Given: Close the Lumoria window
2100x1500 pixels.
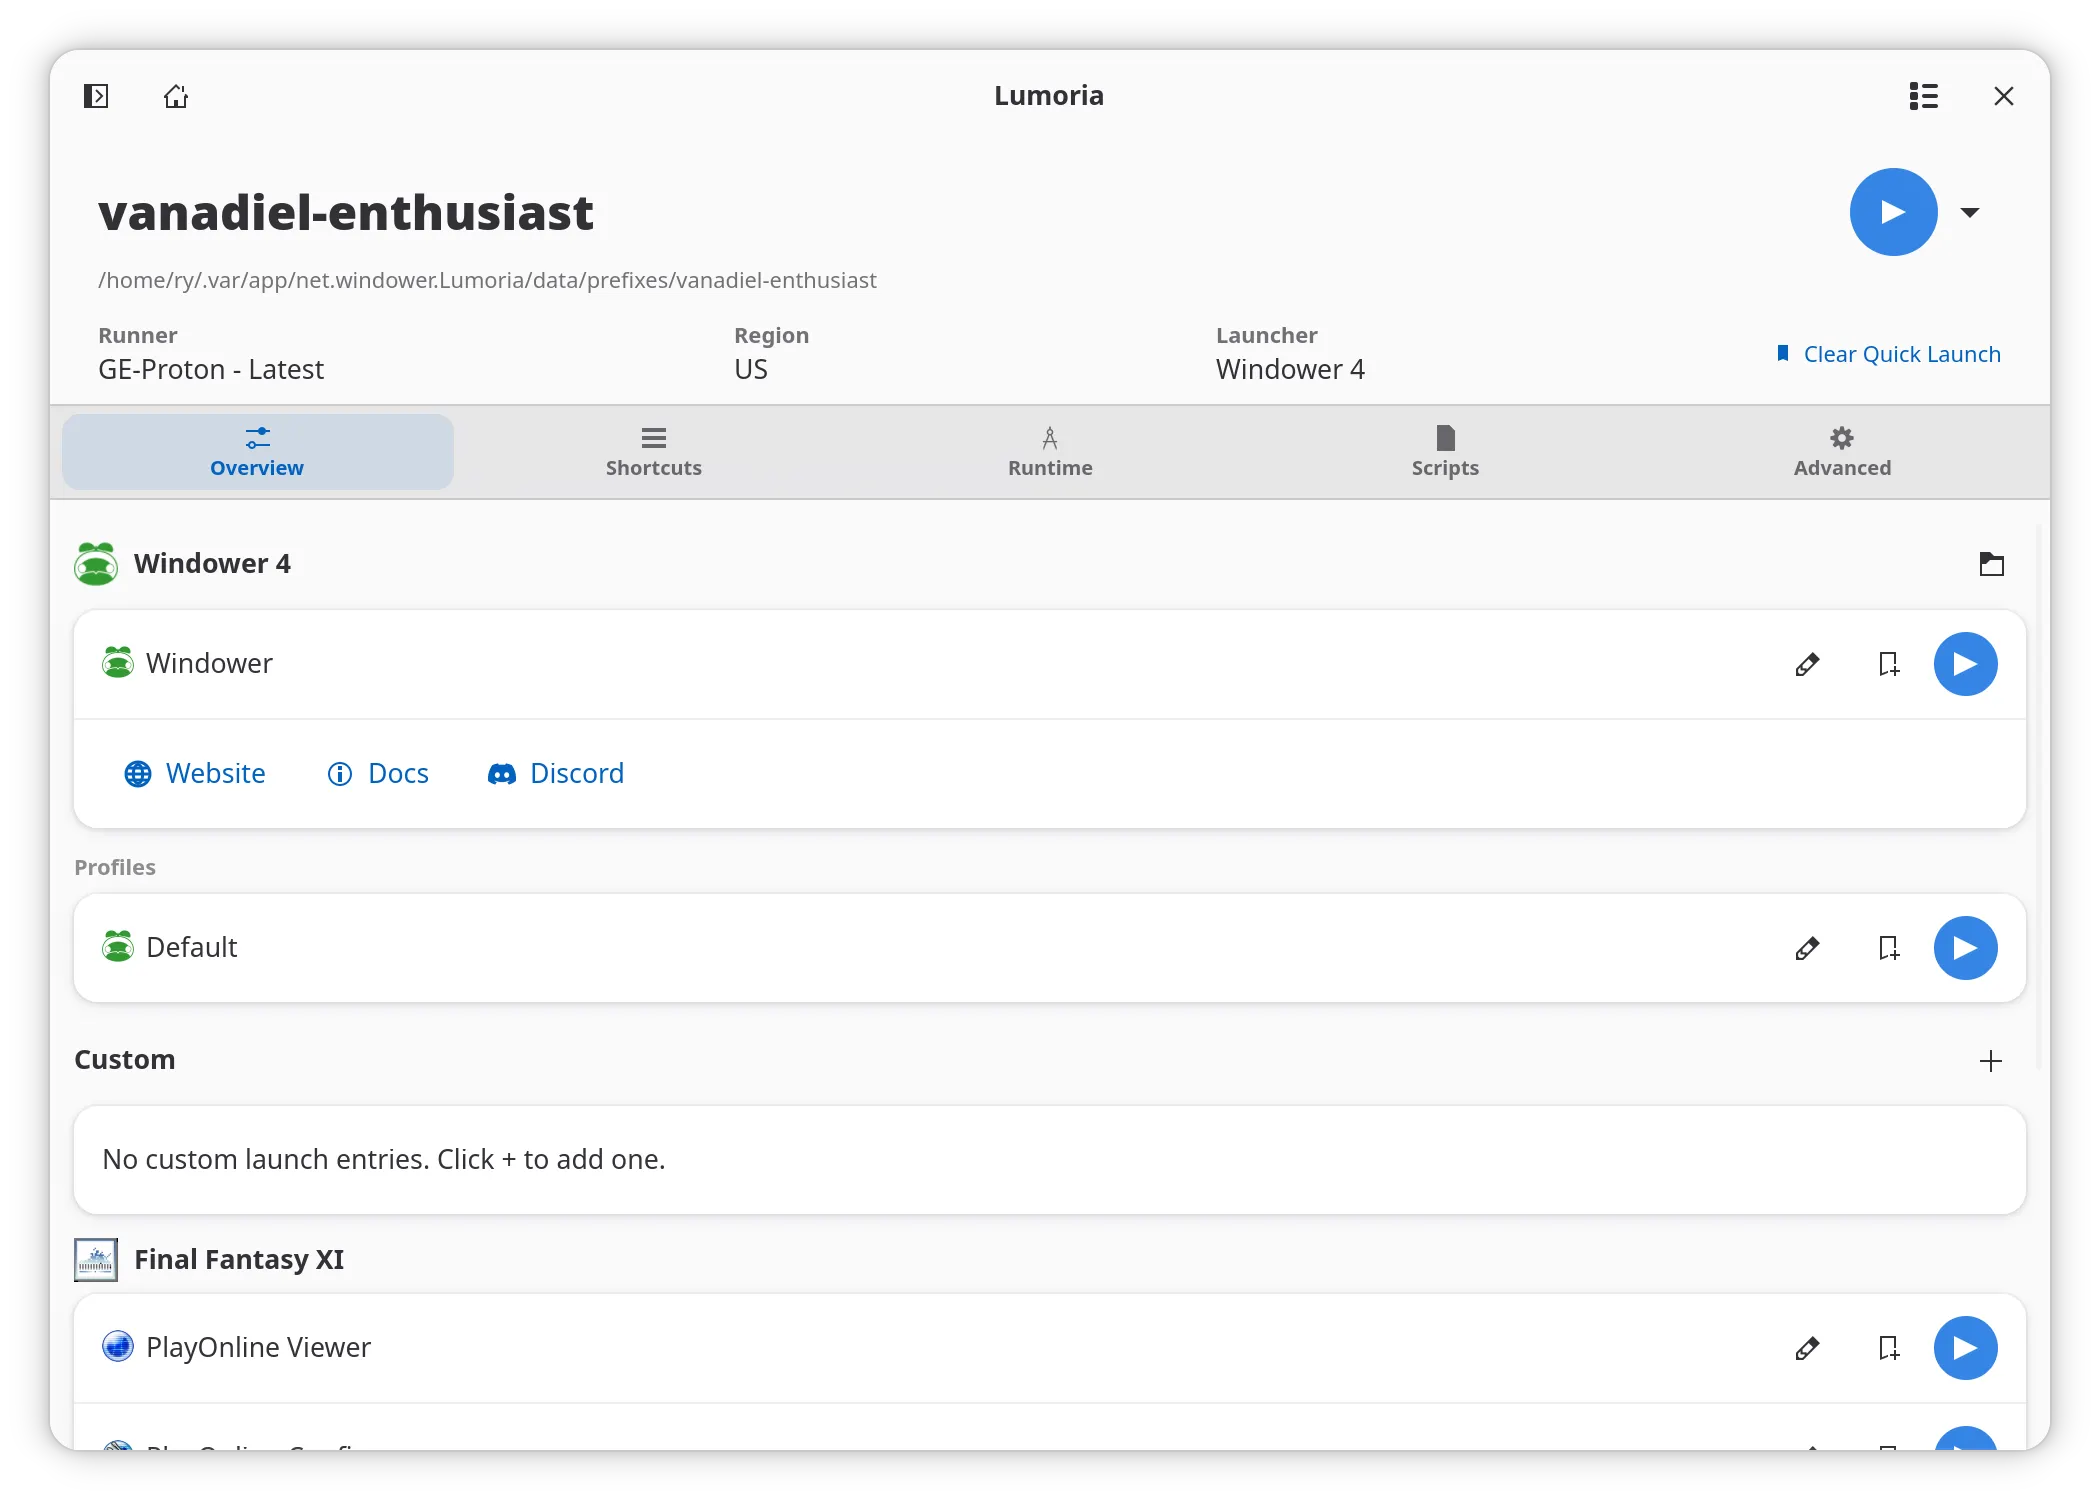Looking at the screenshot, I should tap(2003, 96).
